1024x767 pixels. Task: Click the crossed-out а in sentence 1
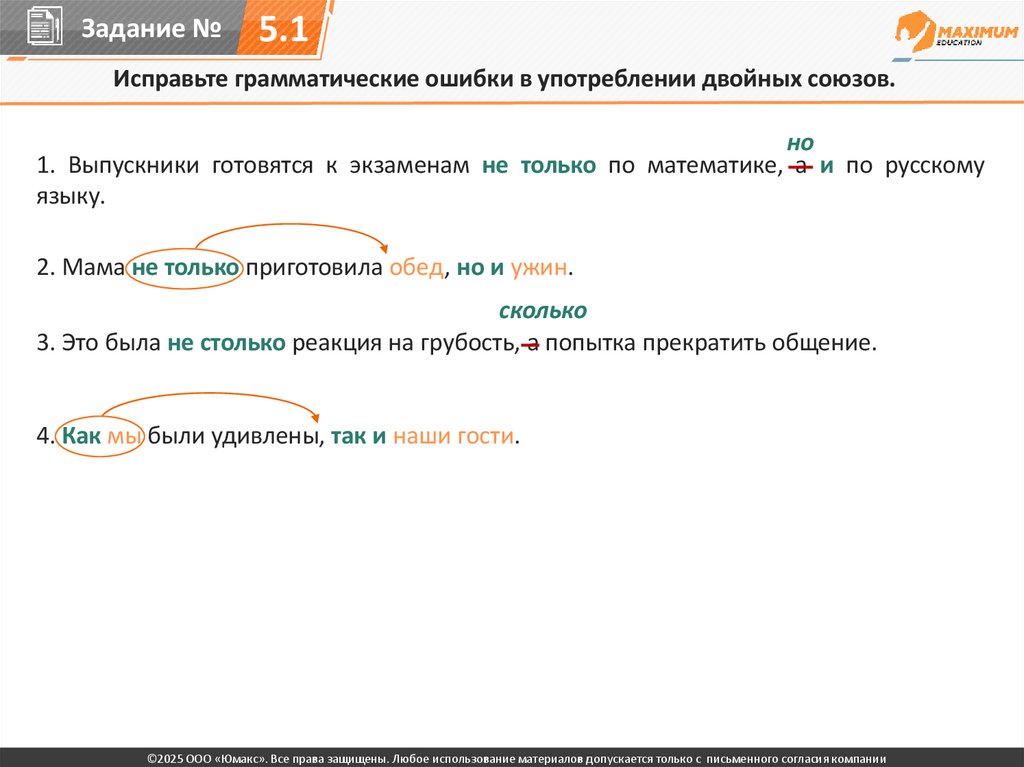(801, 167)
